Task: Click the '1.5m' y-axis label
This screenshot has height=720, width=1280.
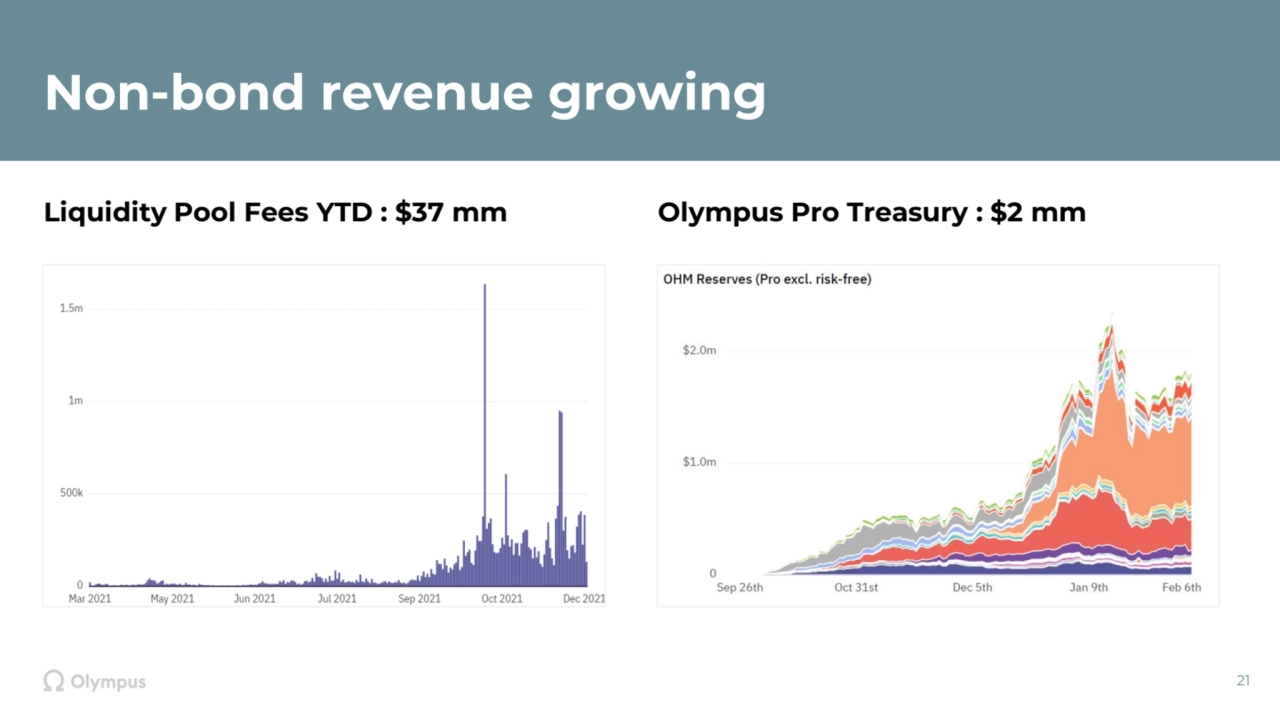Action: (x=71, y=308)
